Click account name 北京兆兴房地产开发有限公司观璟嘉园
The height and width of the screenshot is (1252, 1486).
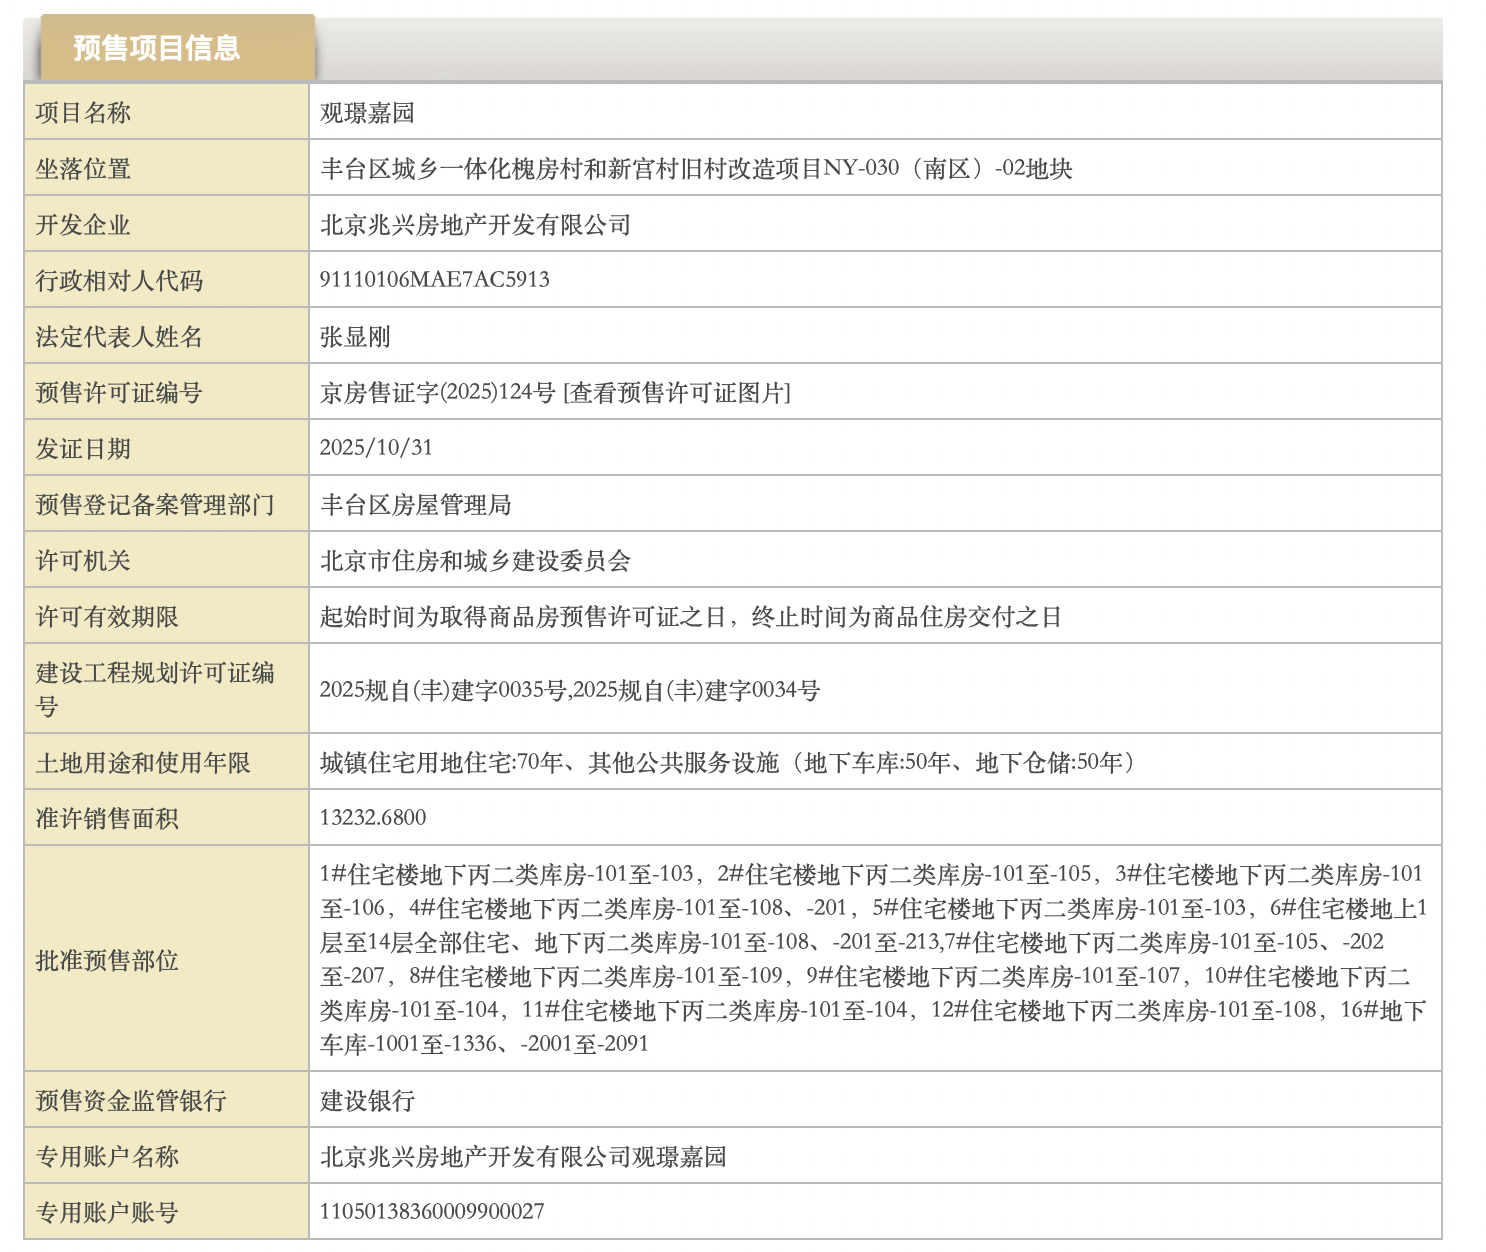523,1157
